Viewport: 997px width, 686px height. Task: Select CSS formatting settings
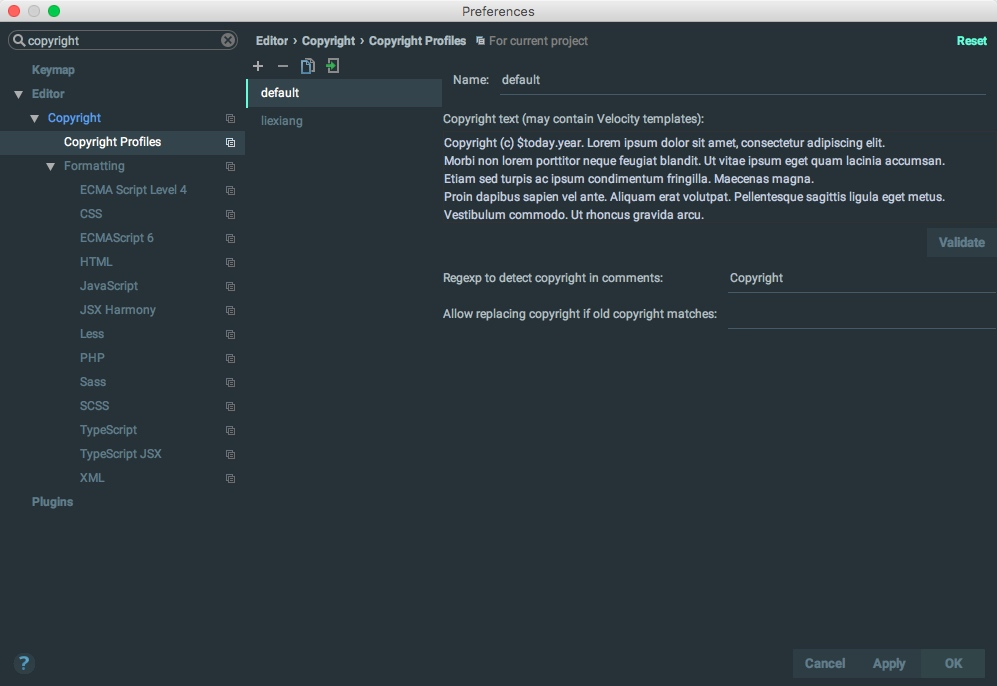(x=91, y=214)
